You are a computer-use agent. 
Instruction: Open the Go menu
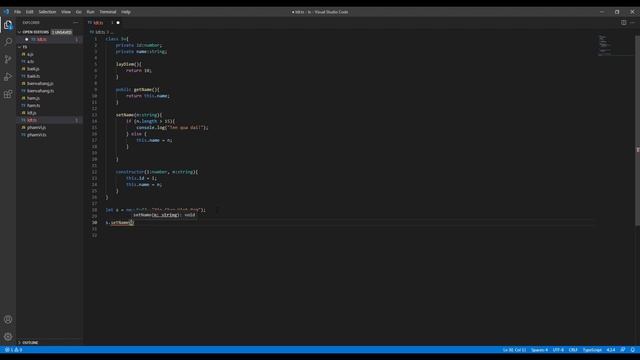[79, 12]
